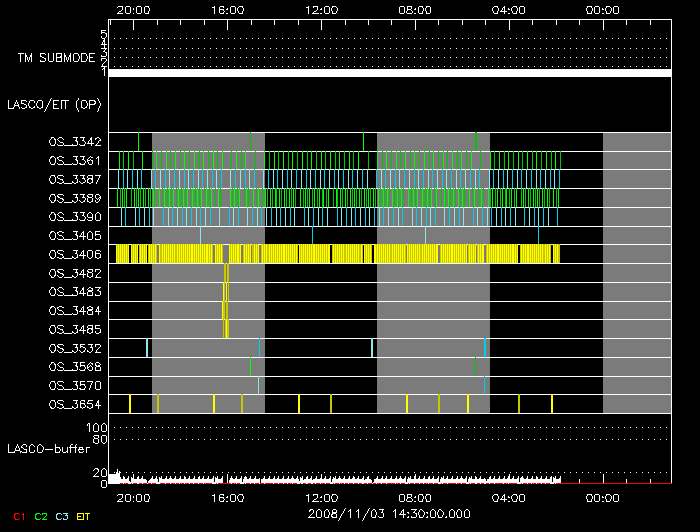The width and height of the screenshot is (700, 532).
Task: Click the 20 tick on LASCO-buffer axis
Action: coord(100,472)
